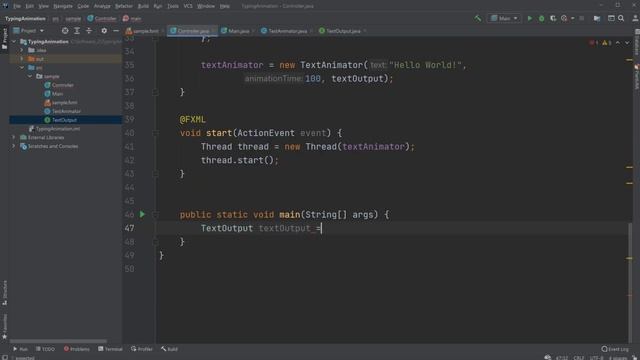Expand External Libraries node

13,138
